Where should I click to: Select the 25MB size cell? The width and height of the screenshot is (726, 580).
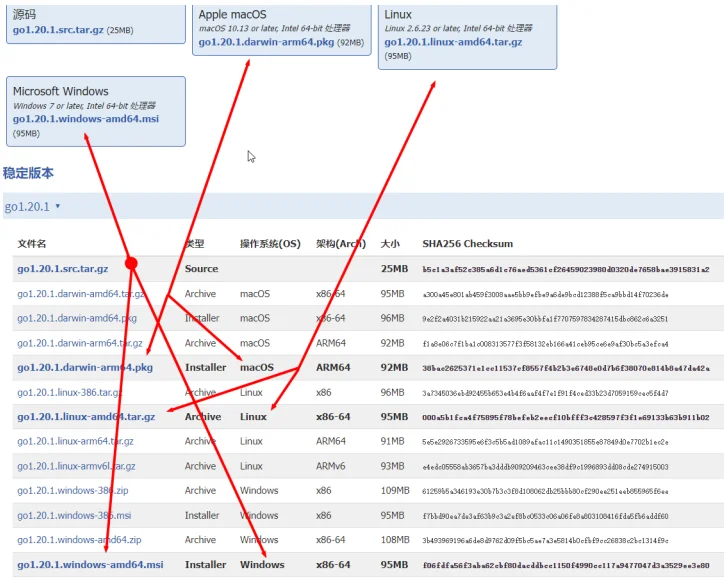(x=394, y=269)
